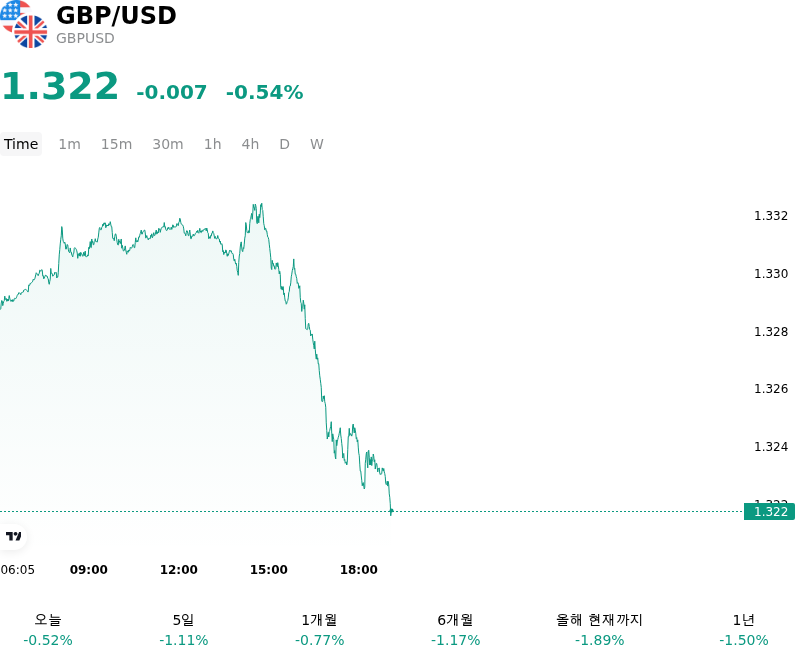The height and width of the screenshot is (660, 800).
Task: Show the 5일 range performance
Action: click(x=184, y=629)
